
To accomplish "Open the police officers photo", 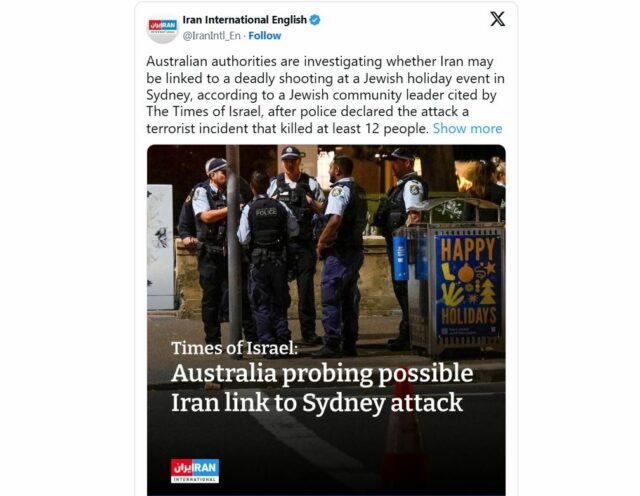I will coord(326,320).
